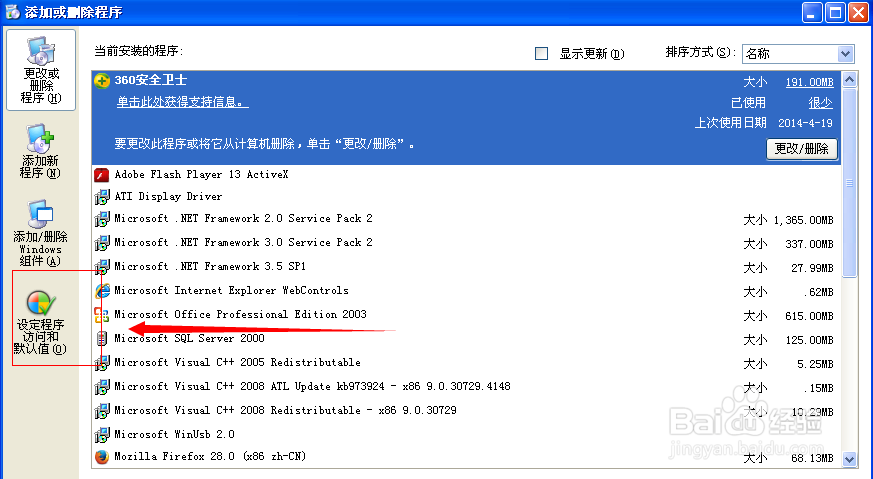Click the 191.00MB size link
The width and height of the screenshot is (873, 479).
point(809,82)
